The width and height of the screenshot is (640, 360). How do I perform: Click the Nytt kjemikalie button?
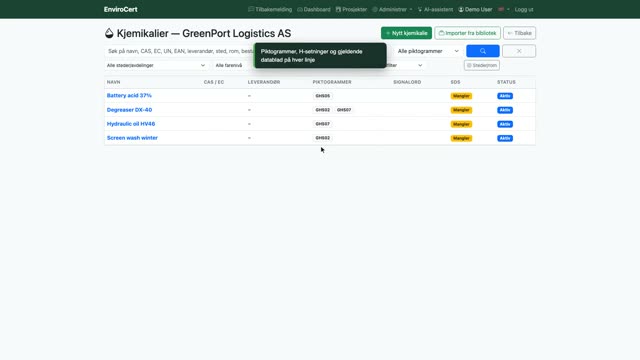[x=406, y=33]
